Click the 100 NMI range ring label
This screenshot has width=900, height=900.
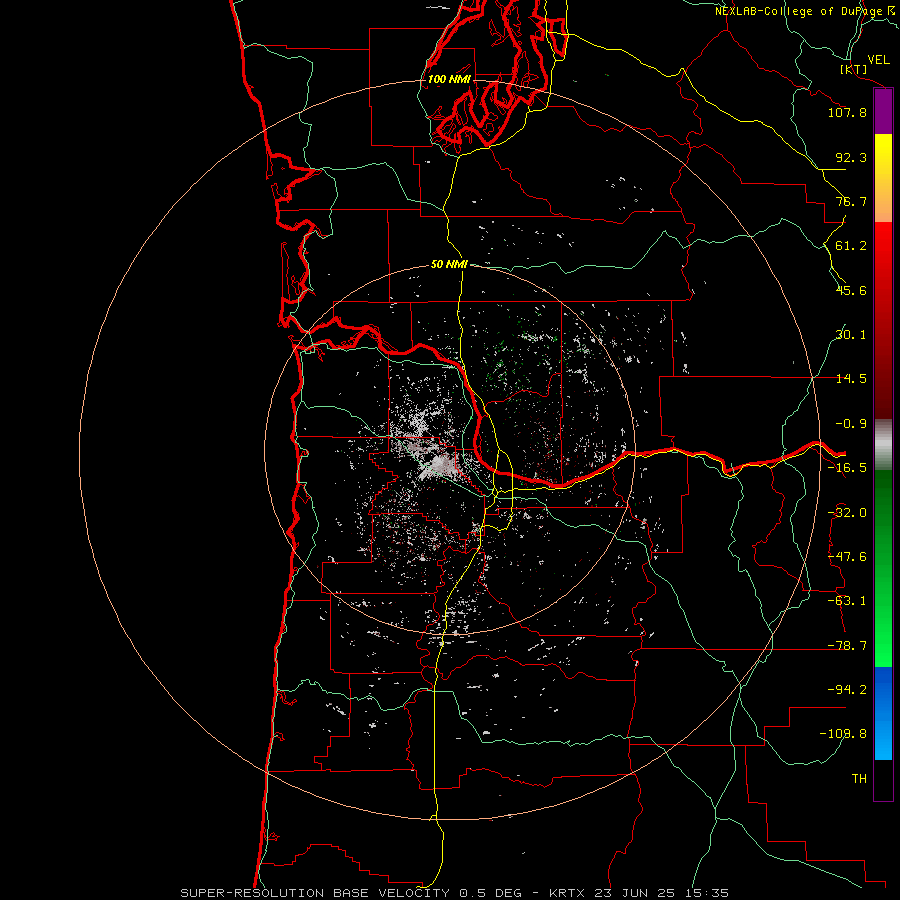click(449, 79)
